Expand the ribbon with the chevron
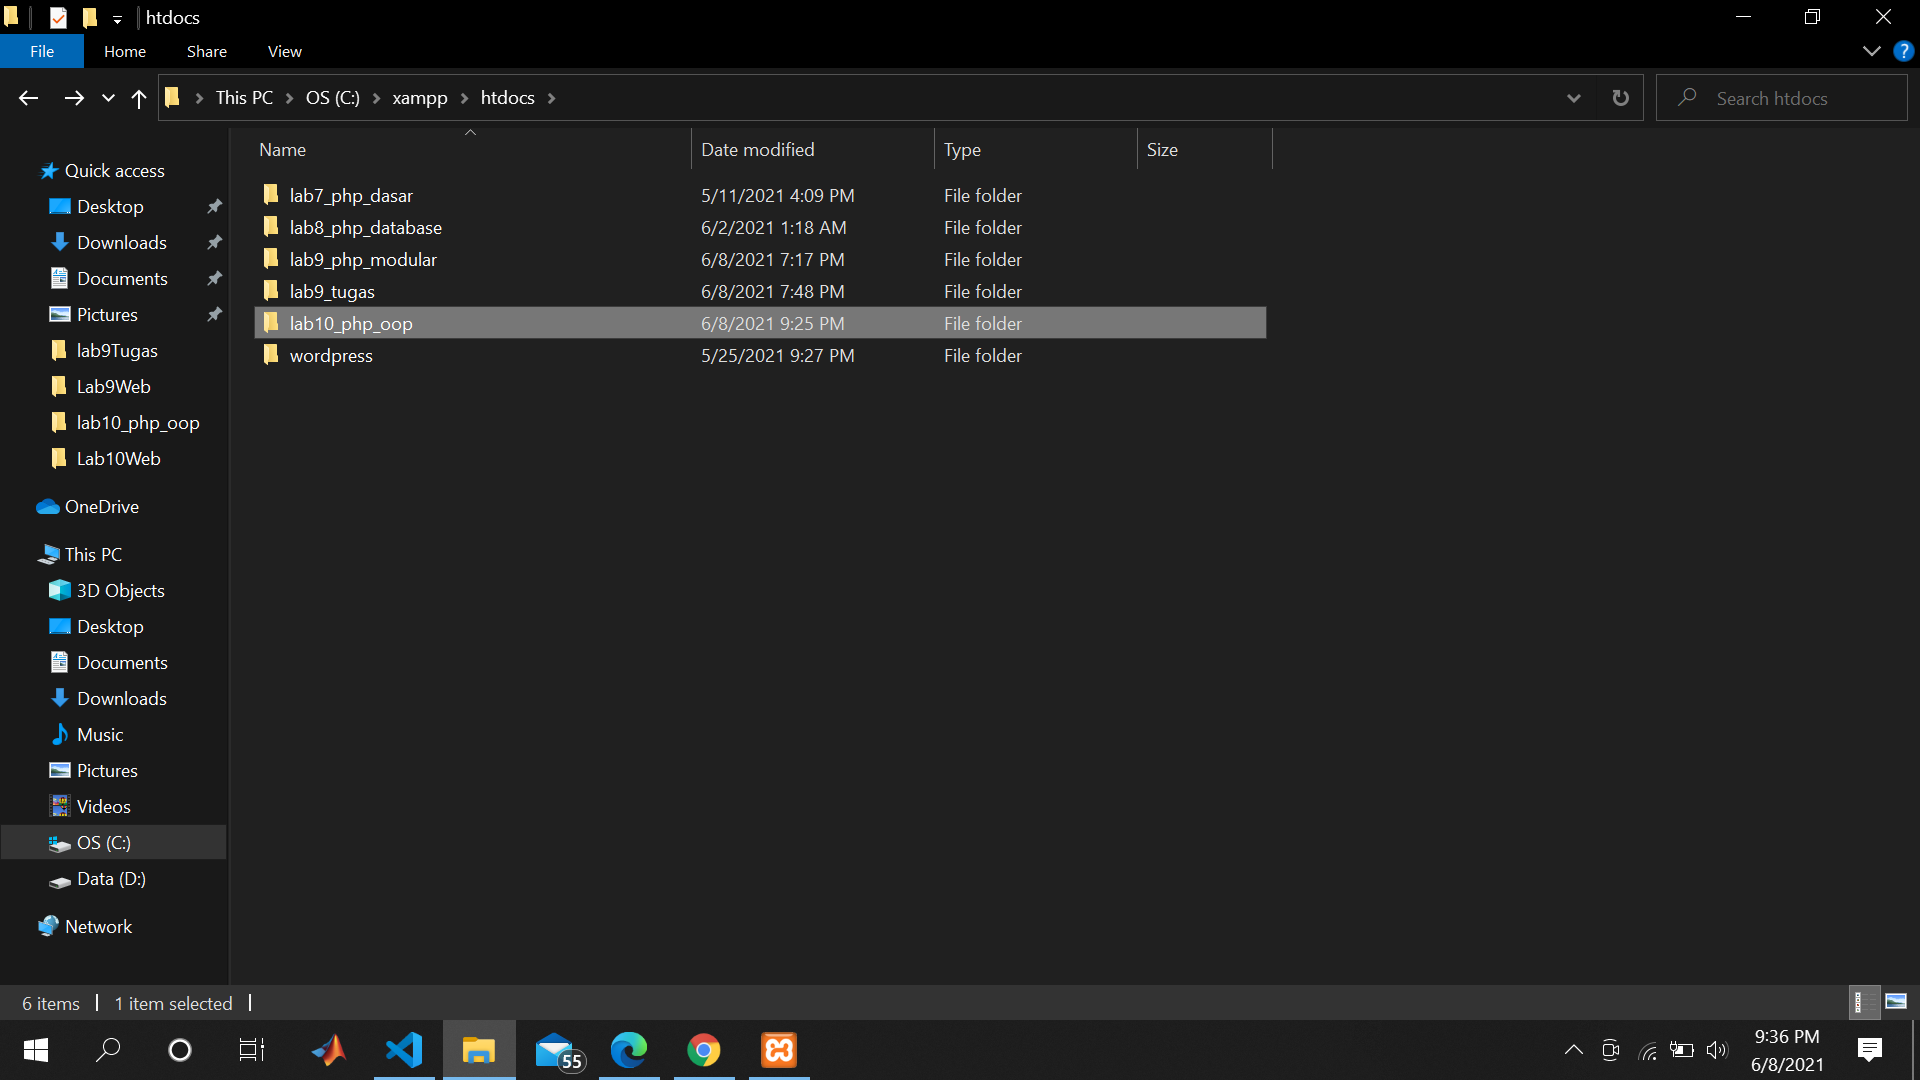1920x1080 pixels. click(1871, 51)
